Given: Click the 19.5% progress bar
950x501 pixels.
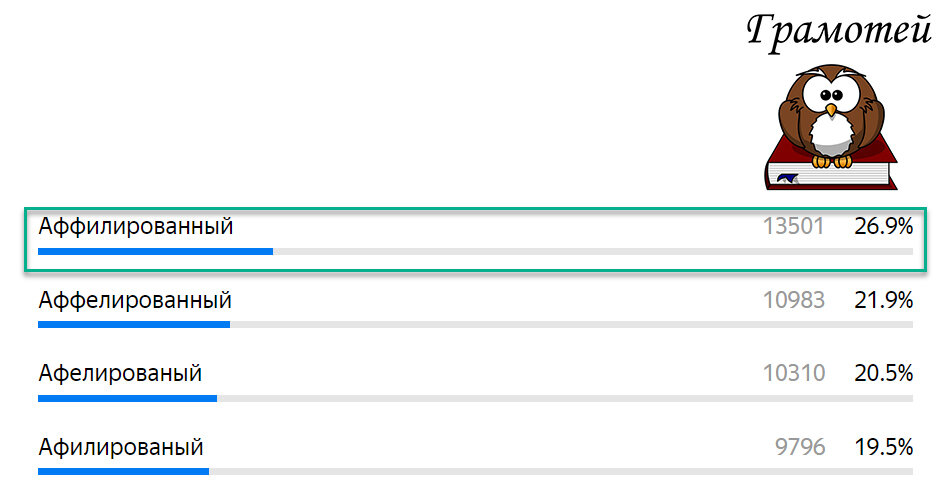Looking at the screenshot, I should tap(475, 471).
